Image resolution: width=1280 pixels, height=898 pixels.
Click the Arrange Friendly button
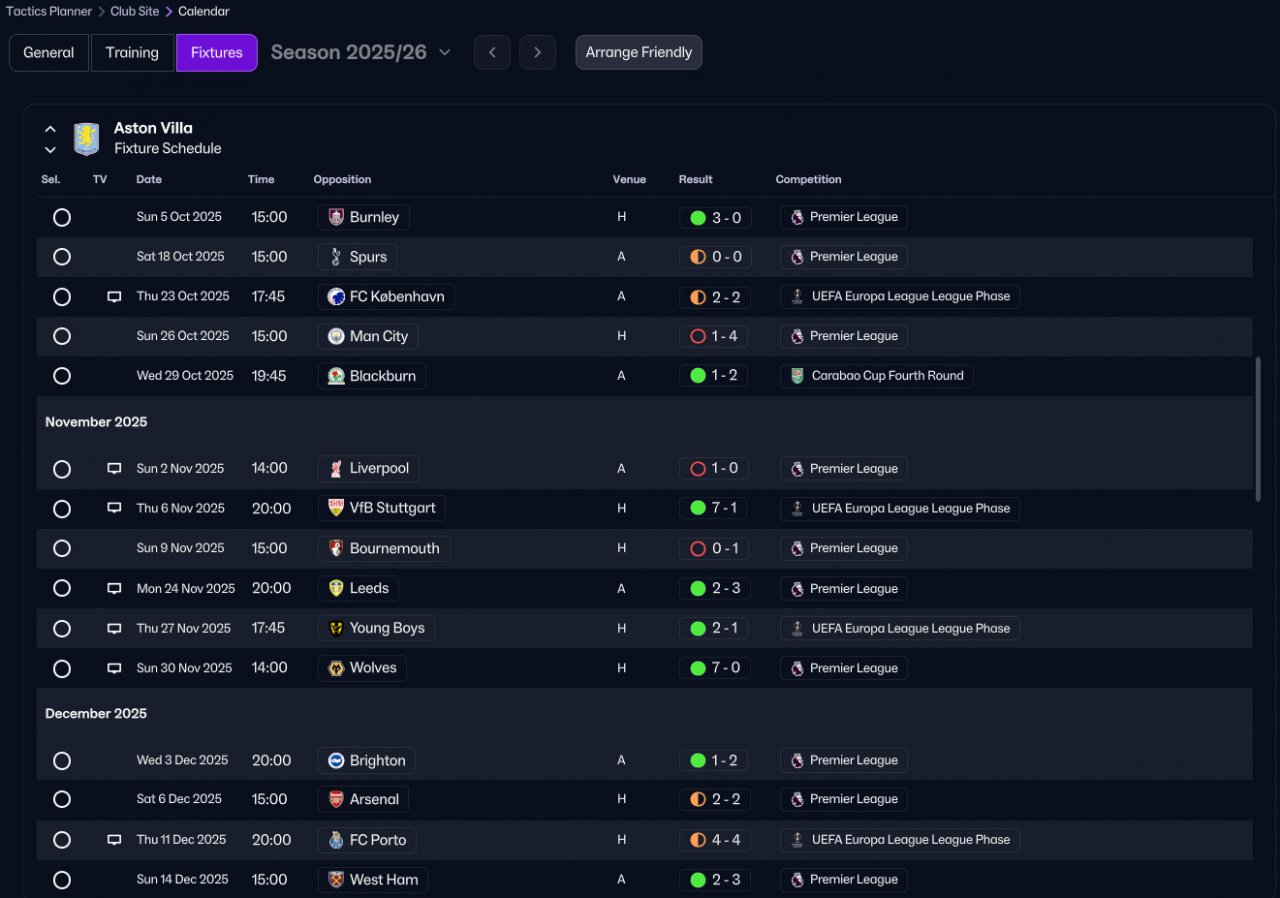tap(639, 53)
